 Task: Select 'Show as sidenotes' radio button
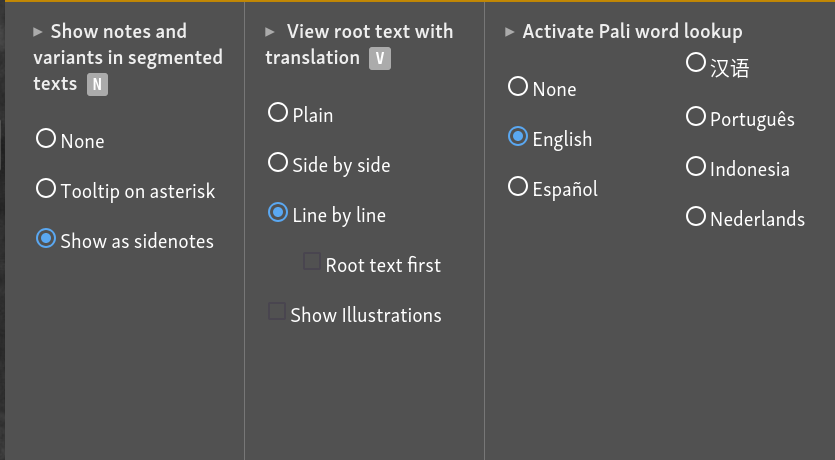coord(46,239)
